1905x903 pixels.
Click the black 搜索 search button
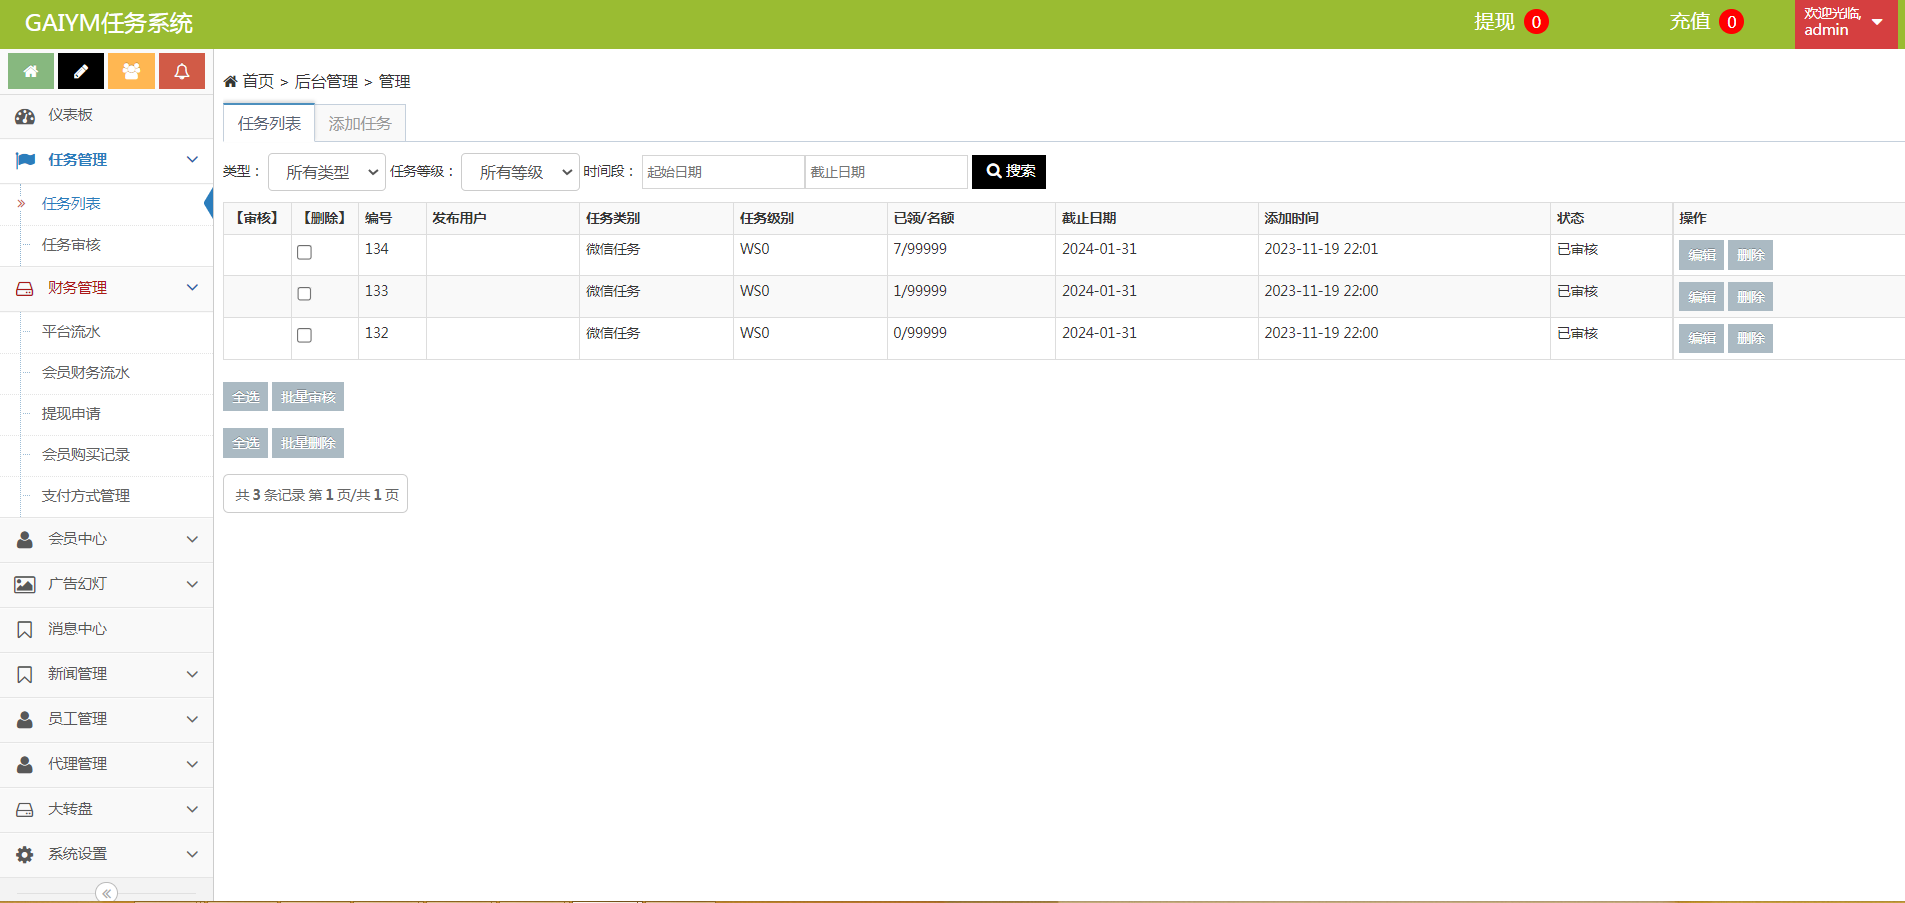[1009, 172]
